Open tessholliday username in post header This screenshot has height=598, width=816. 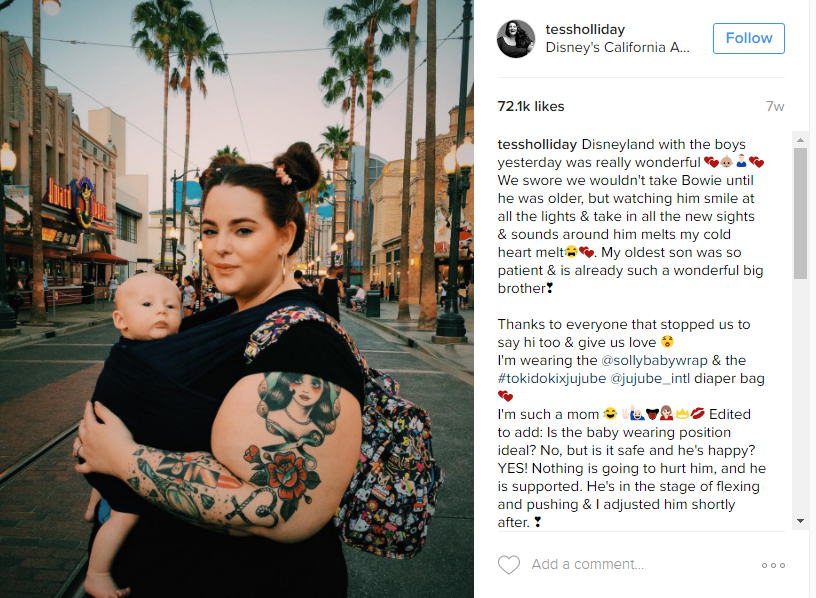(585, 30)
